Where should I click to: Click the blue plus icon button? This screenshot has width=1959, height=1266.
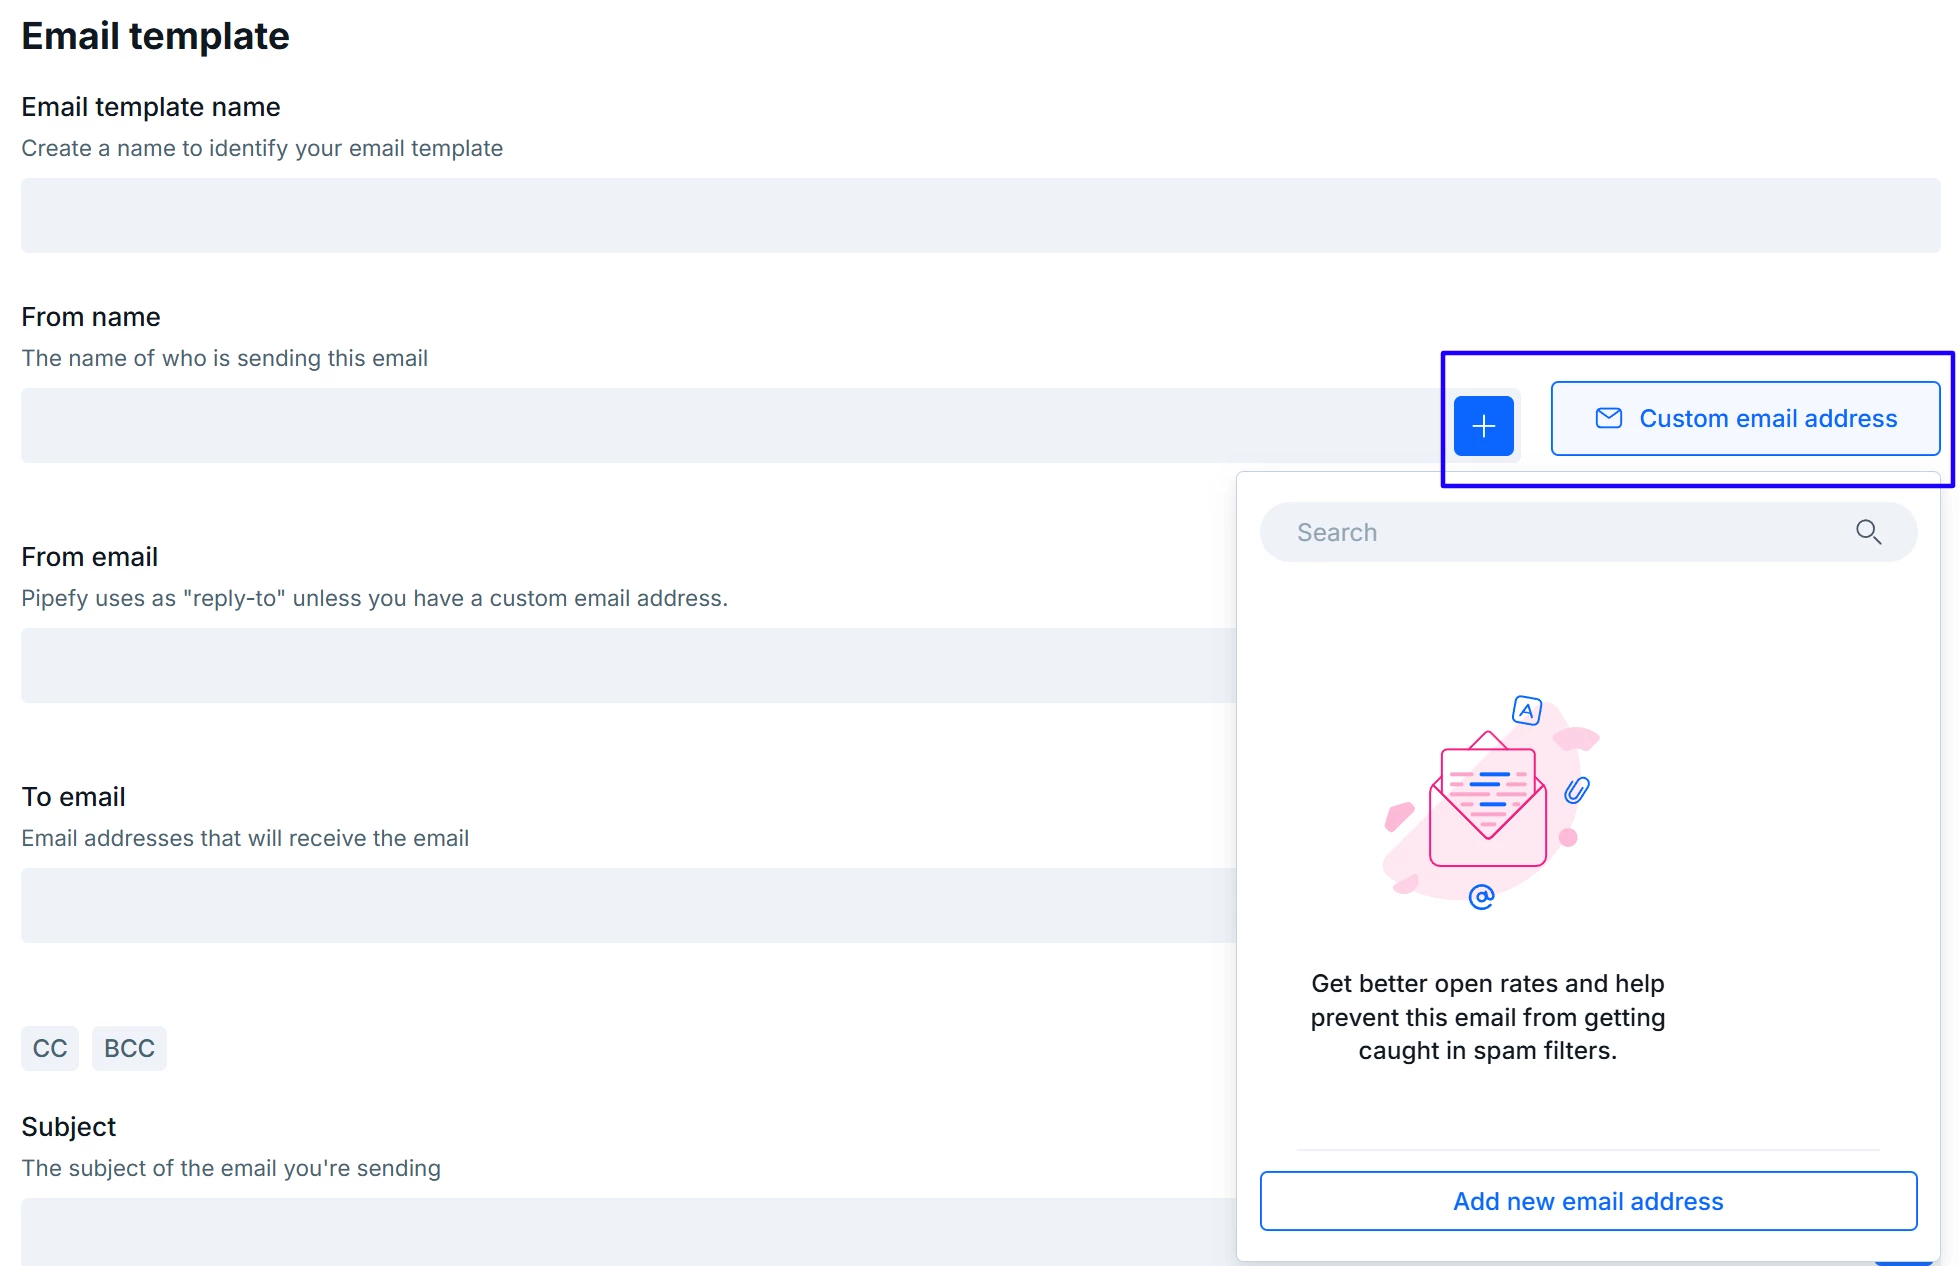coord(1483,426)
